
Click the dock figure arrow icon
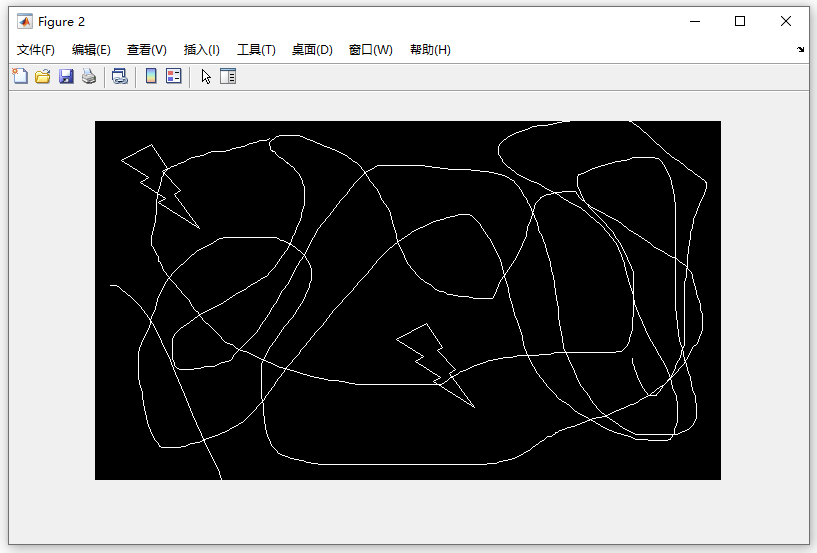pos(800,50)
